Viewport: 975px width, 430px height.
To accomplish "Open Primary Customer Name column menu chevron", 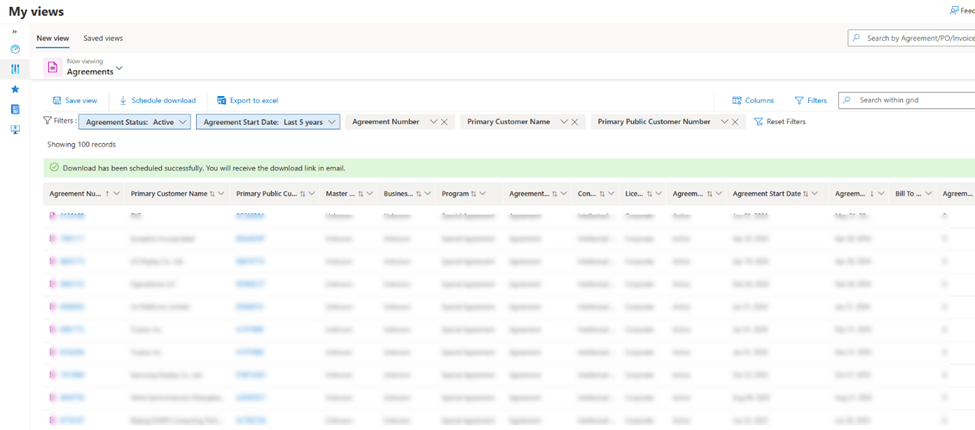I will pyautogui.click(x=221, y=194).
